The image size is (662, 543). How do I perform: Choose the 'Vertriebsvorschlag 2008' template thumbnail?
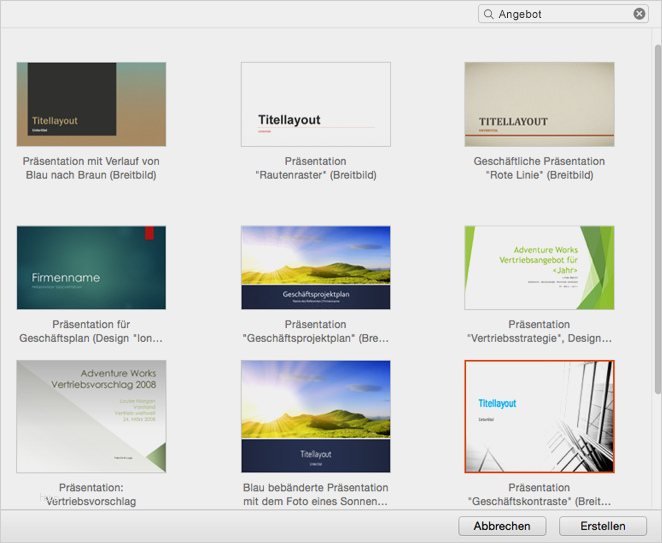pos(91,416)
